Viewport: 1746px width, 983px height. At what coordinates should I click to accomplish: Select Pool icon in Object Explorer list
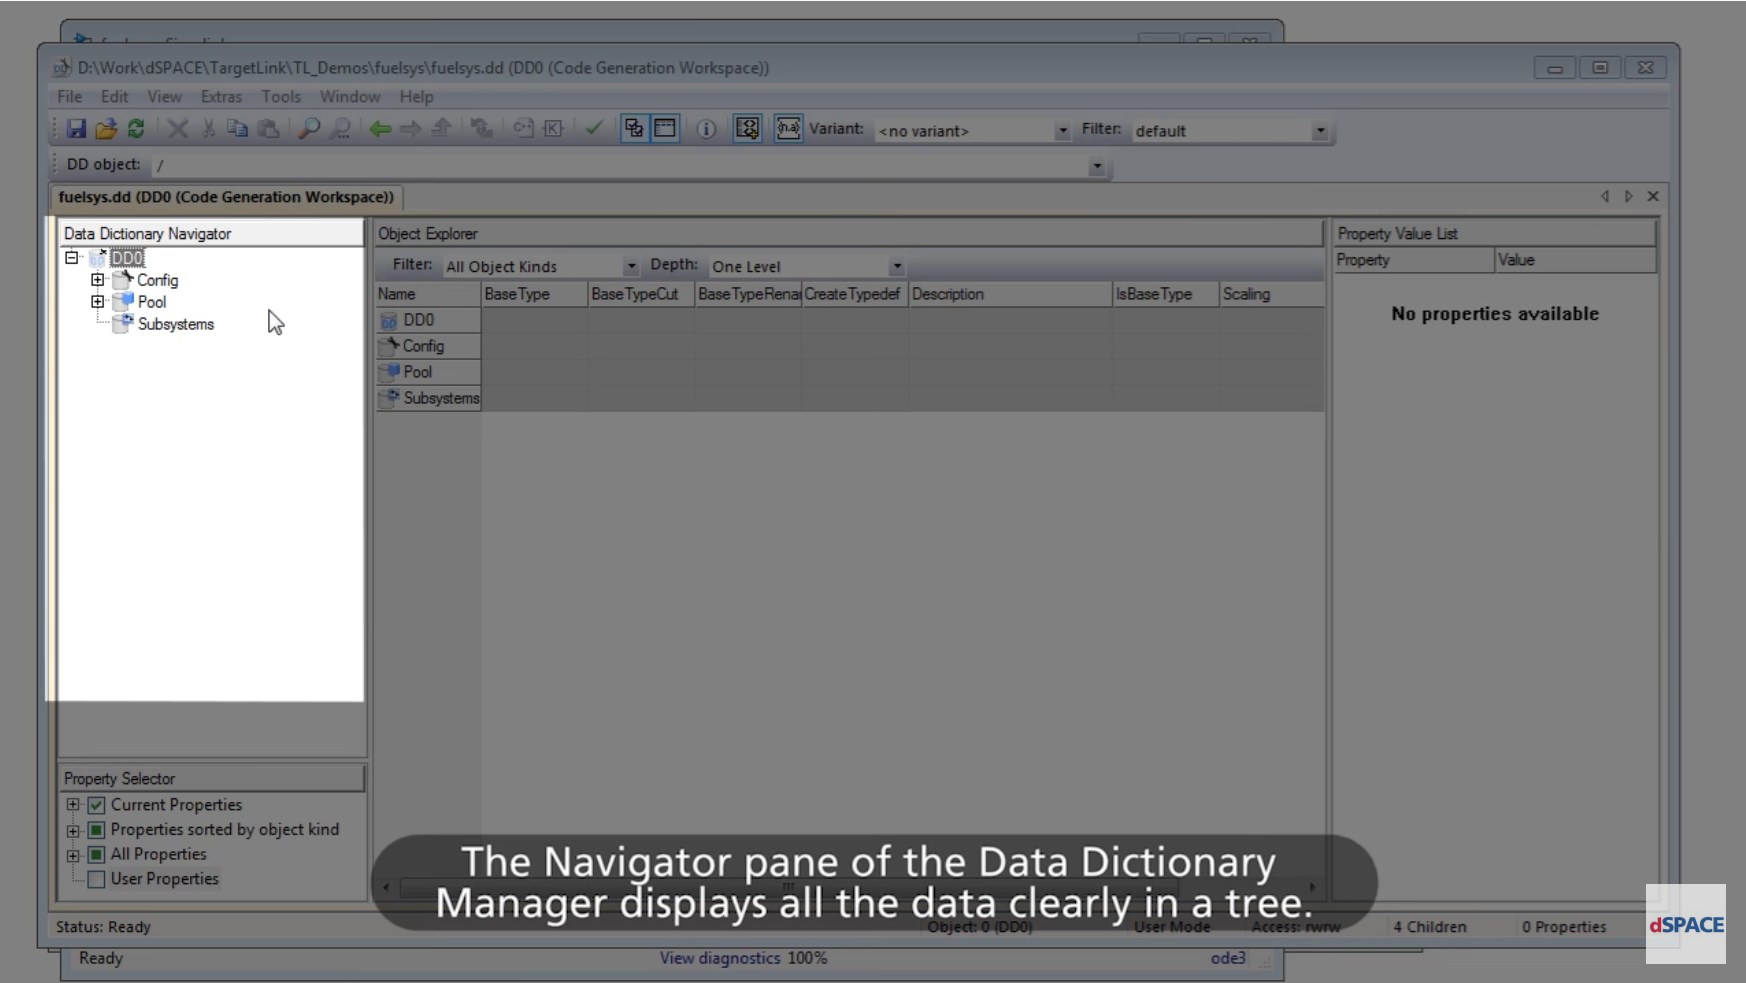tap(389, 372)
